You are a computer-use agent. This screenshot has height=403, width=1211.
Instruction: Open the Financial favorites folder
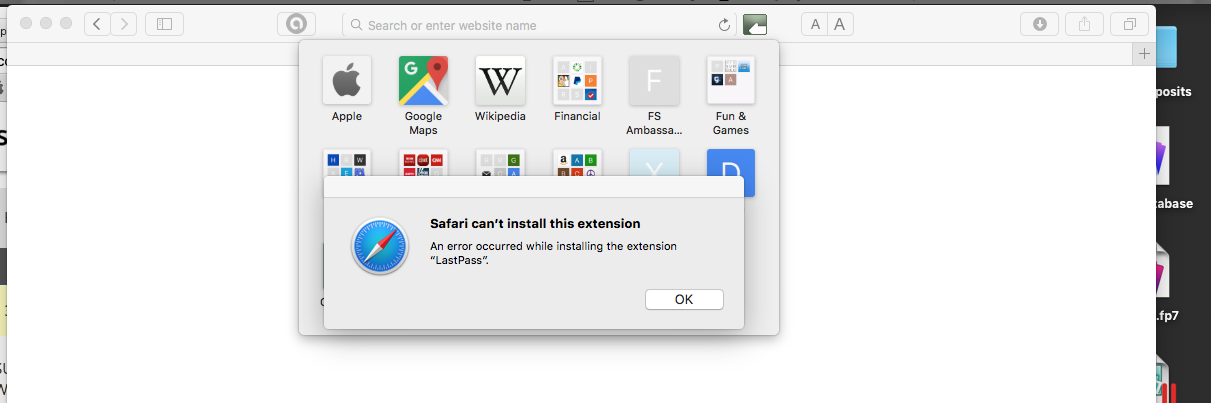click(x=577, y=81)
